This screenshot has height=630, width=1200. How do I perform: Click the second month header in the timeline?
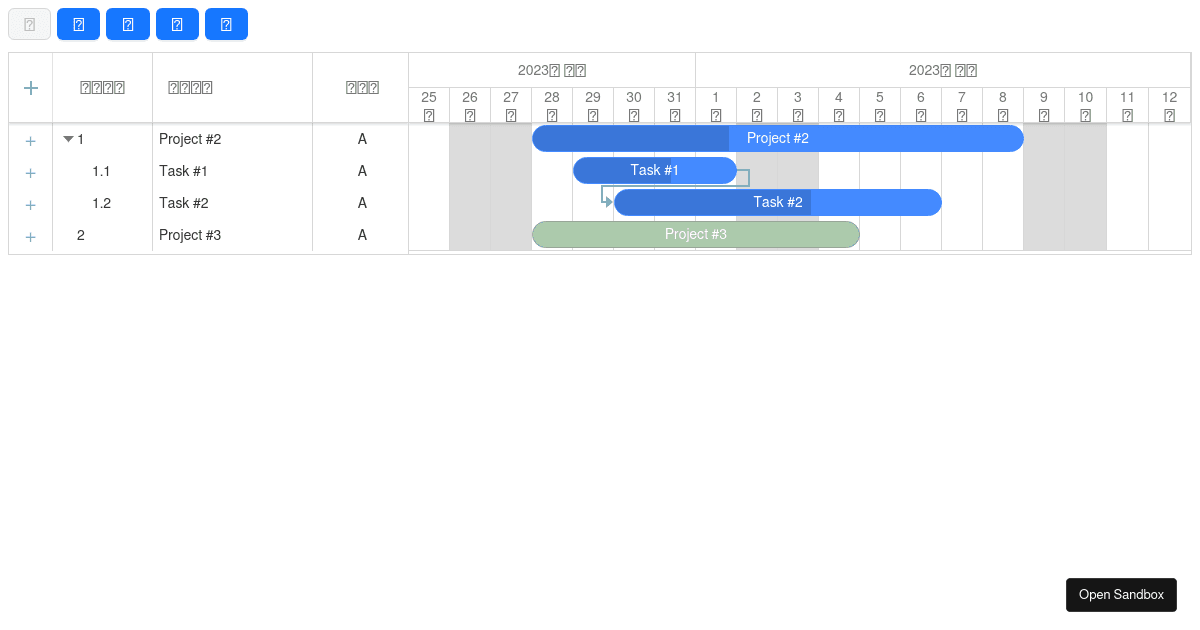coord(941,70)
